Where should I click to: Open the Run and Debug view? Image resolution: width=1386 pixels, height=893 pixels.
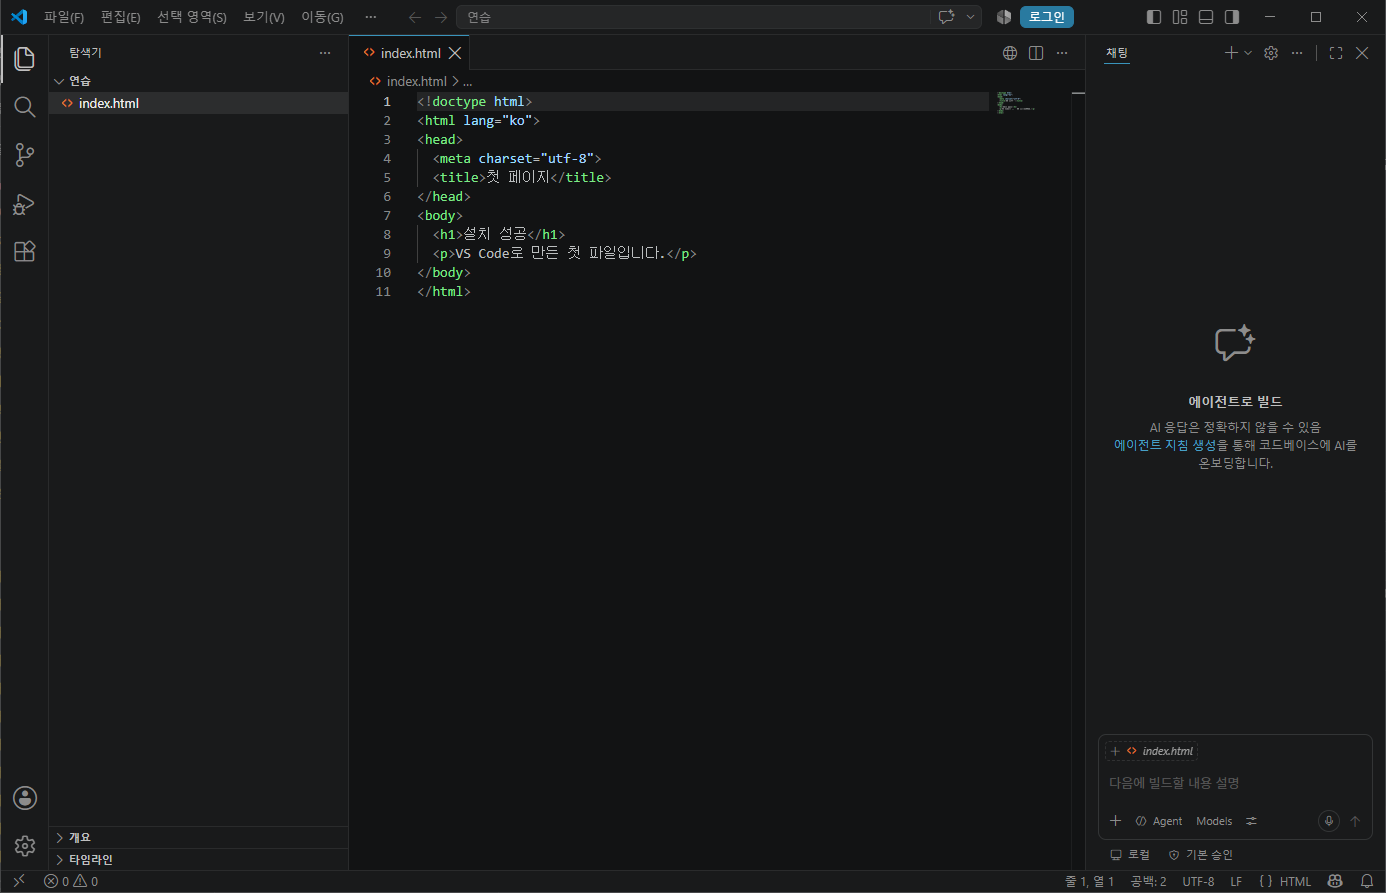point(25,204)
